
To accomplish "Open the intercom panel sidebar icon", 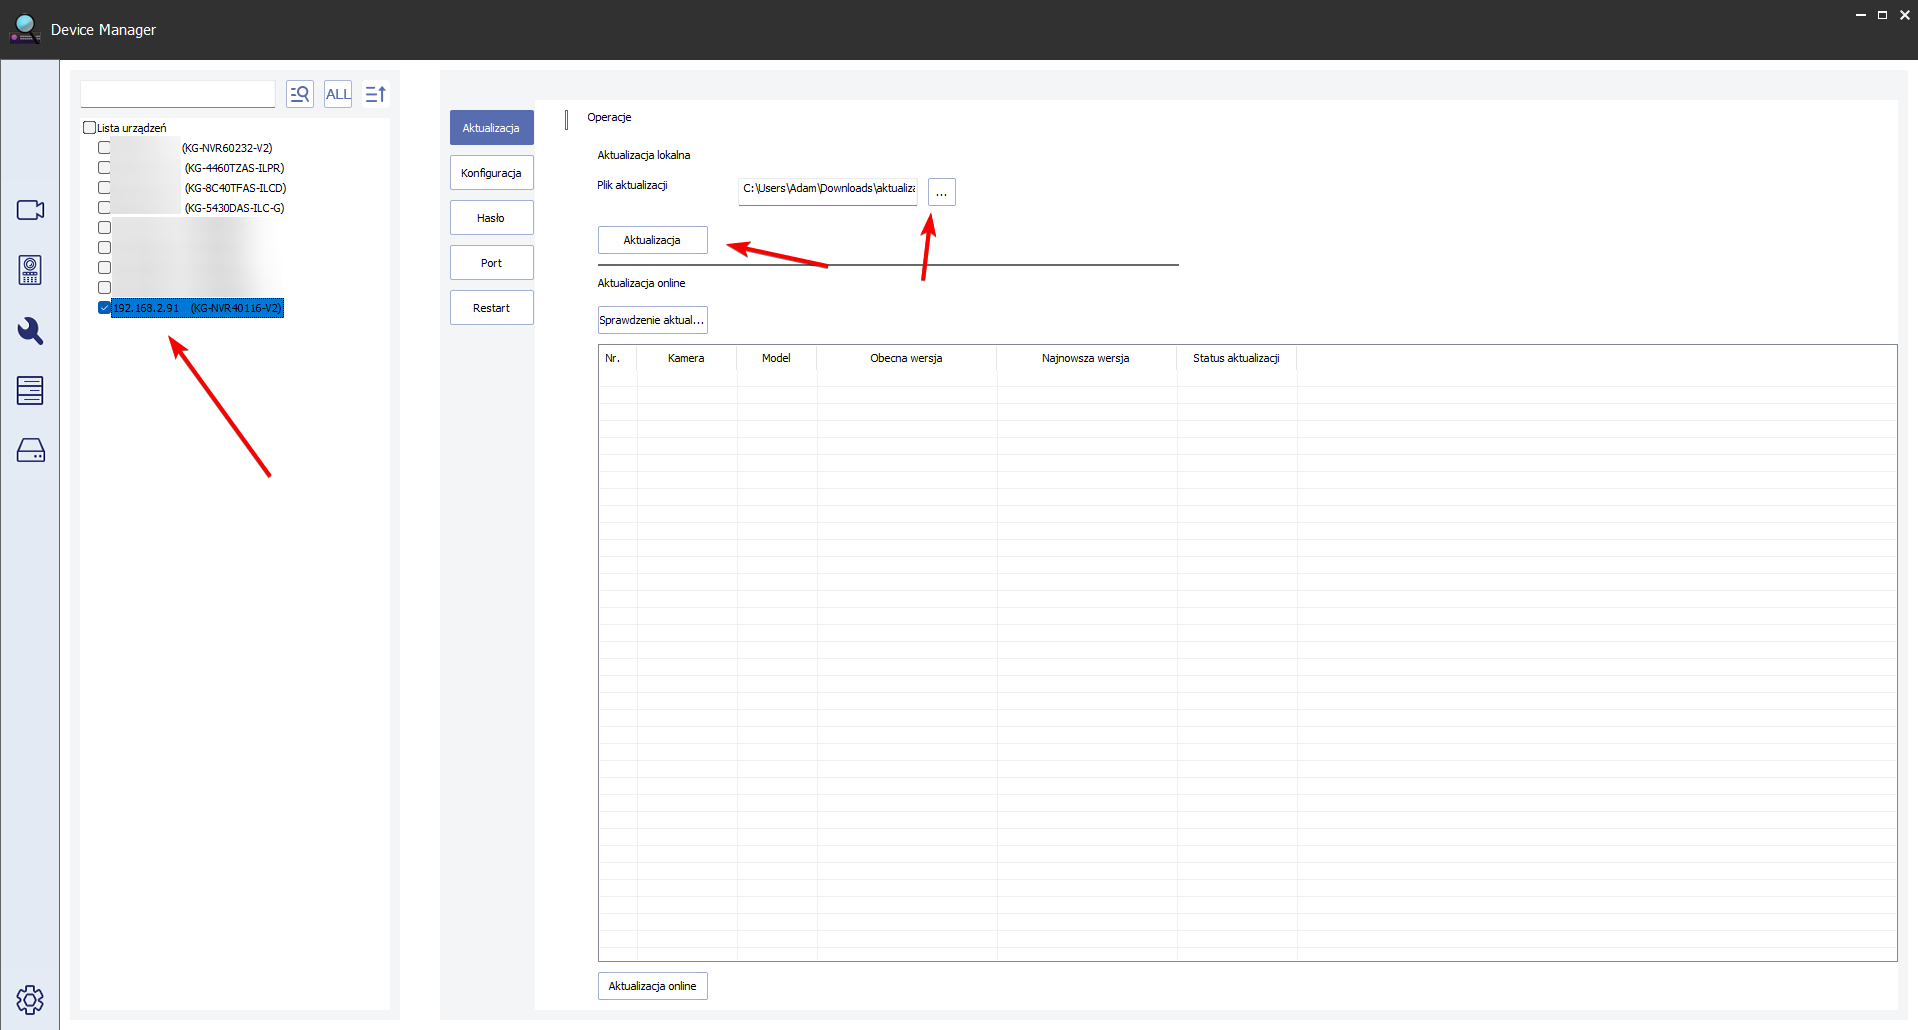I will pyautogui.click(x=30, y=270).
